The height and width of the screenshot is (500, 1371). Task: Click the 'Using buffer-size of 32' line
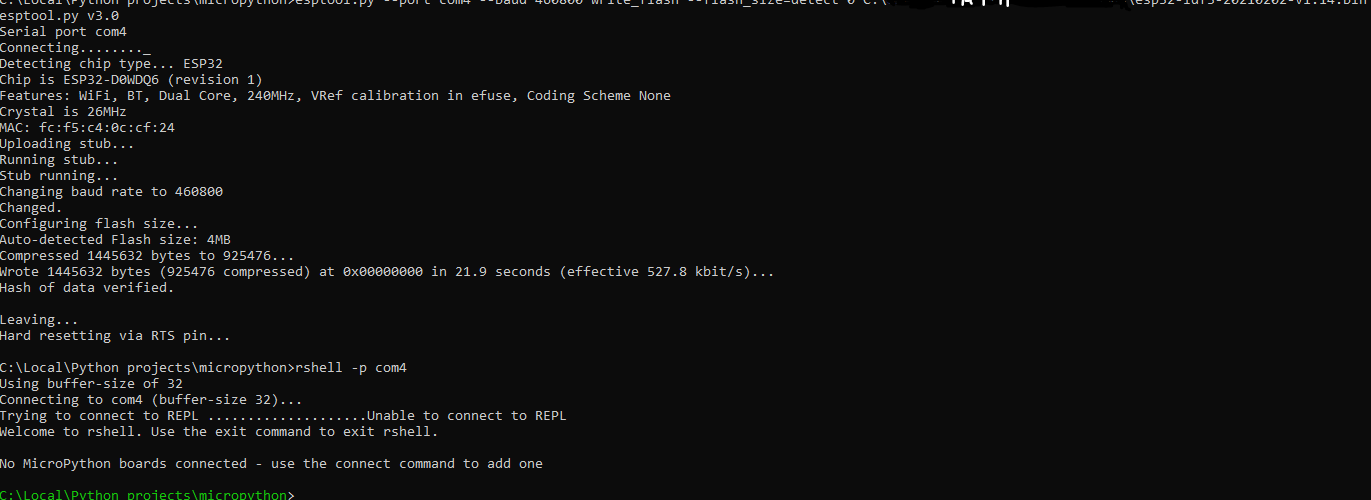92,384
